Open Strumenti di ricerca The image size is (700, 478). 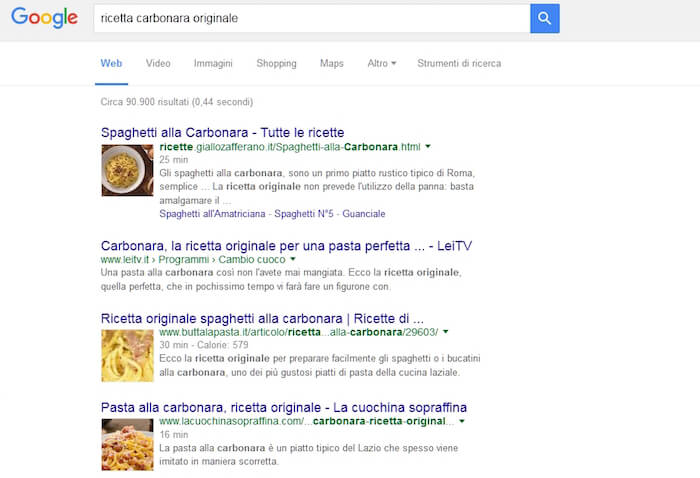coord(459,63)
